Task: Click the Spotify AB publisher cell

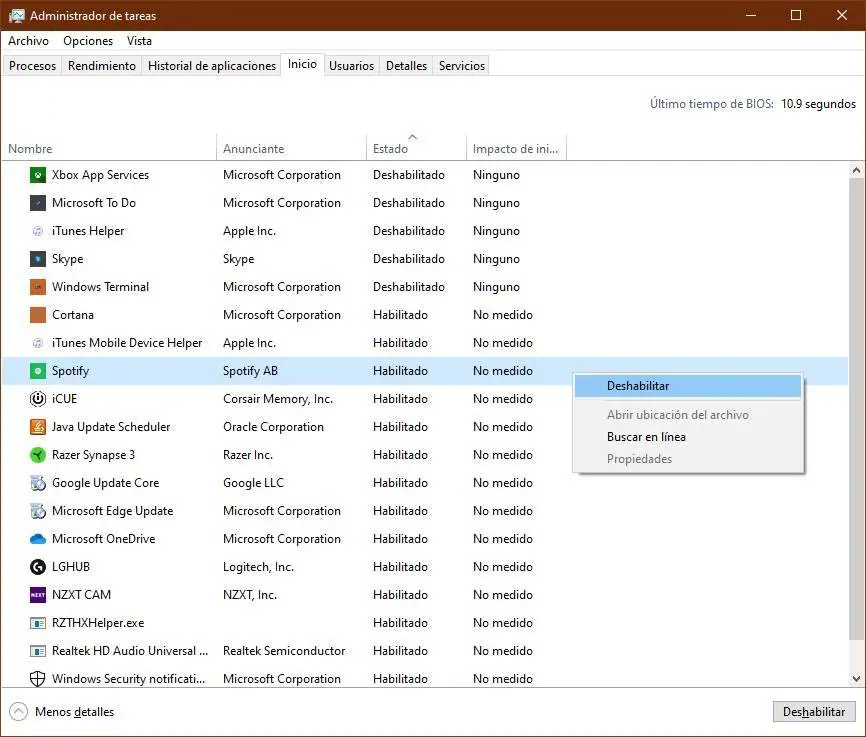Action: point(250,371)
